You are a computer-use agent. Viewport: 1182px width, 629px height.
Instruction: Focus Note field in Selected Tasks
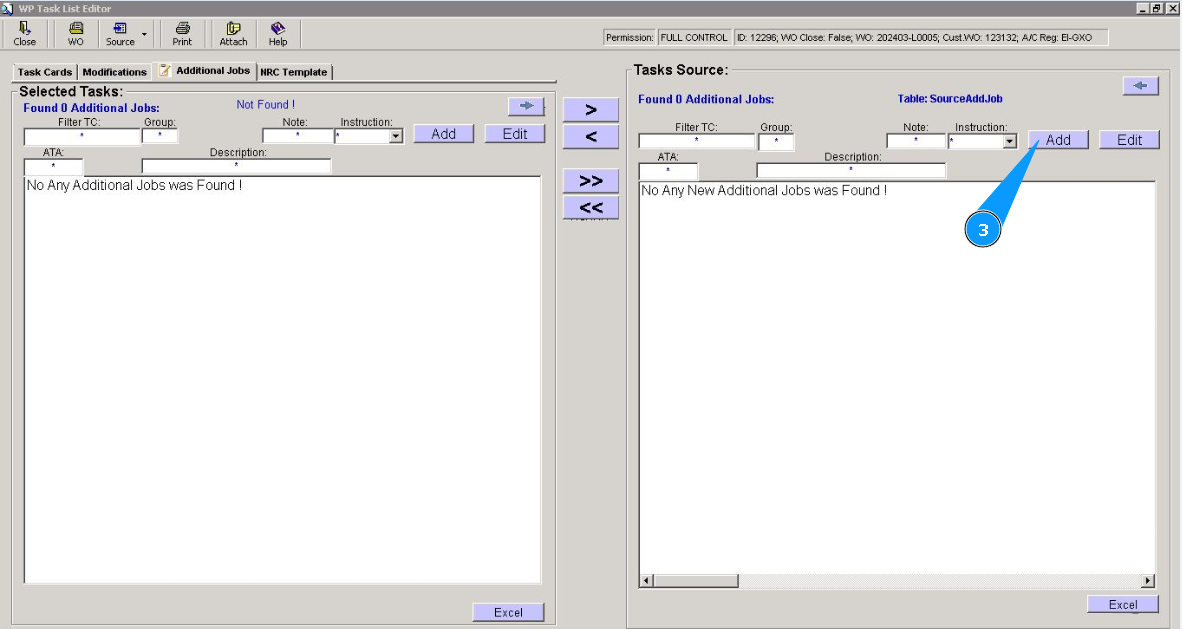tap(298, 137)
